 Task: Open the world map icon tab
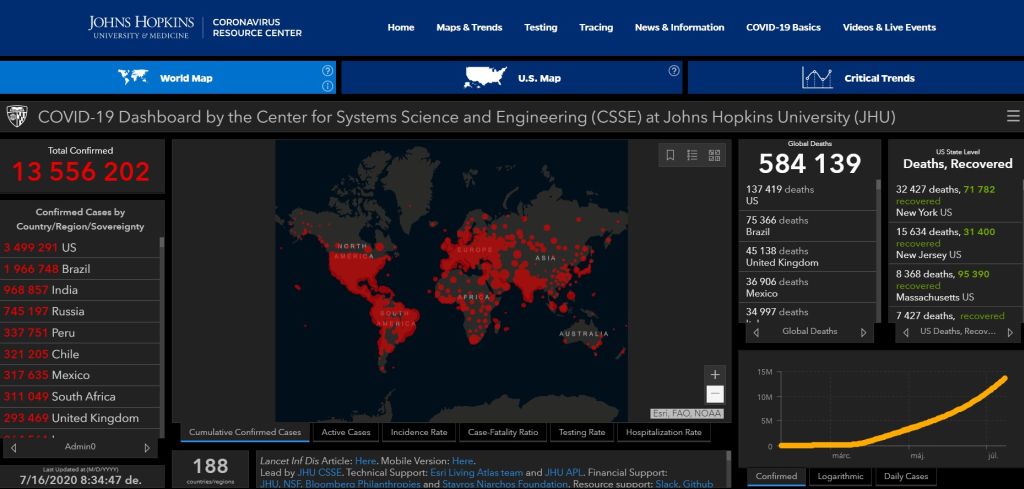pyautogui.click(x=133, y=77)
